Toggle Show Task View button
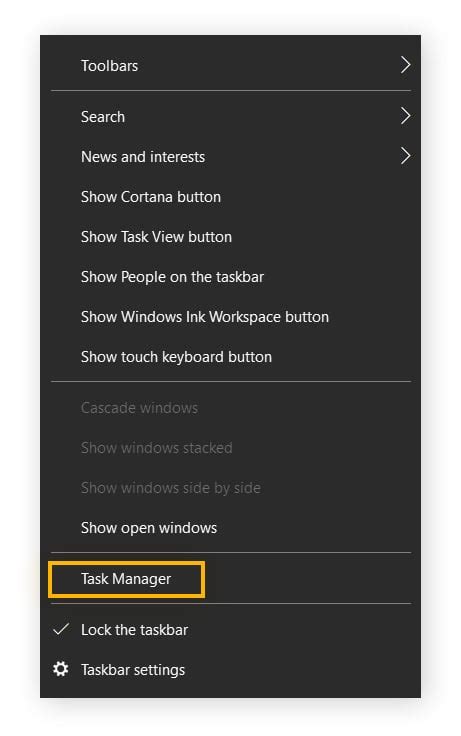Viewport: 461px width, 736px height. click(230, 237)
